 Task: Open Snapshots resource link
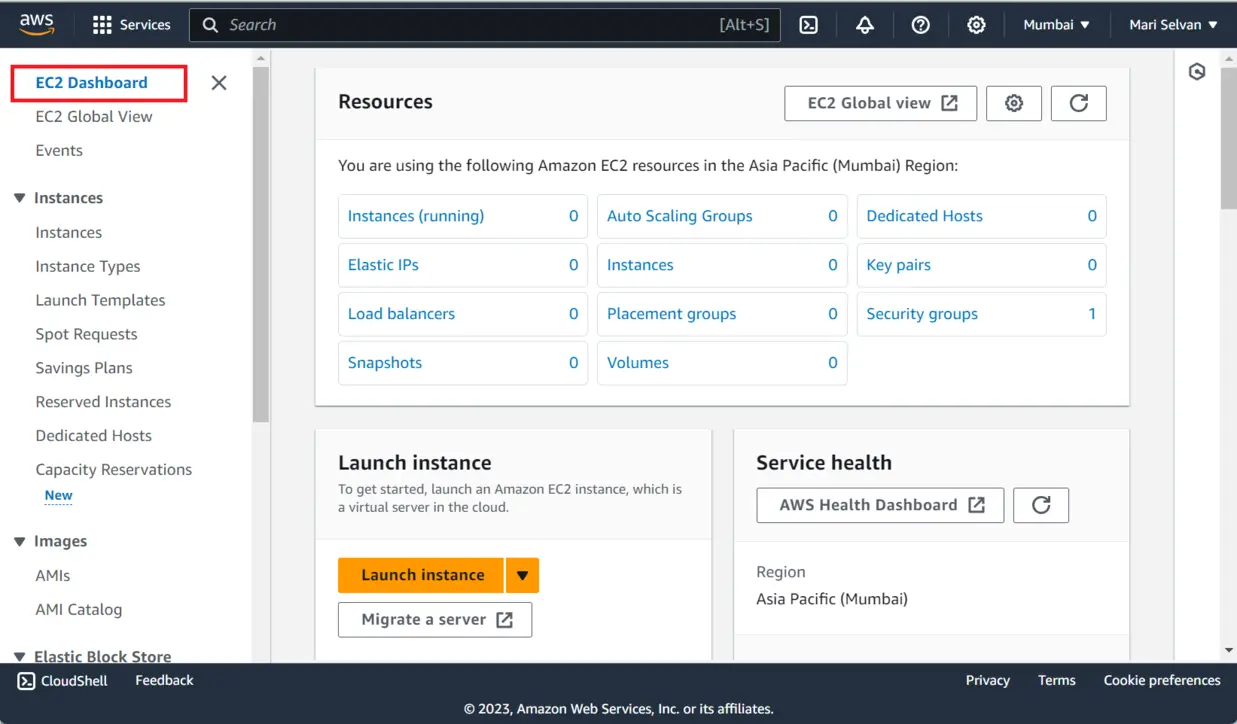[385, 363]
